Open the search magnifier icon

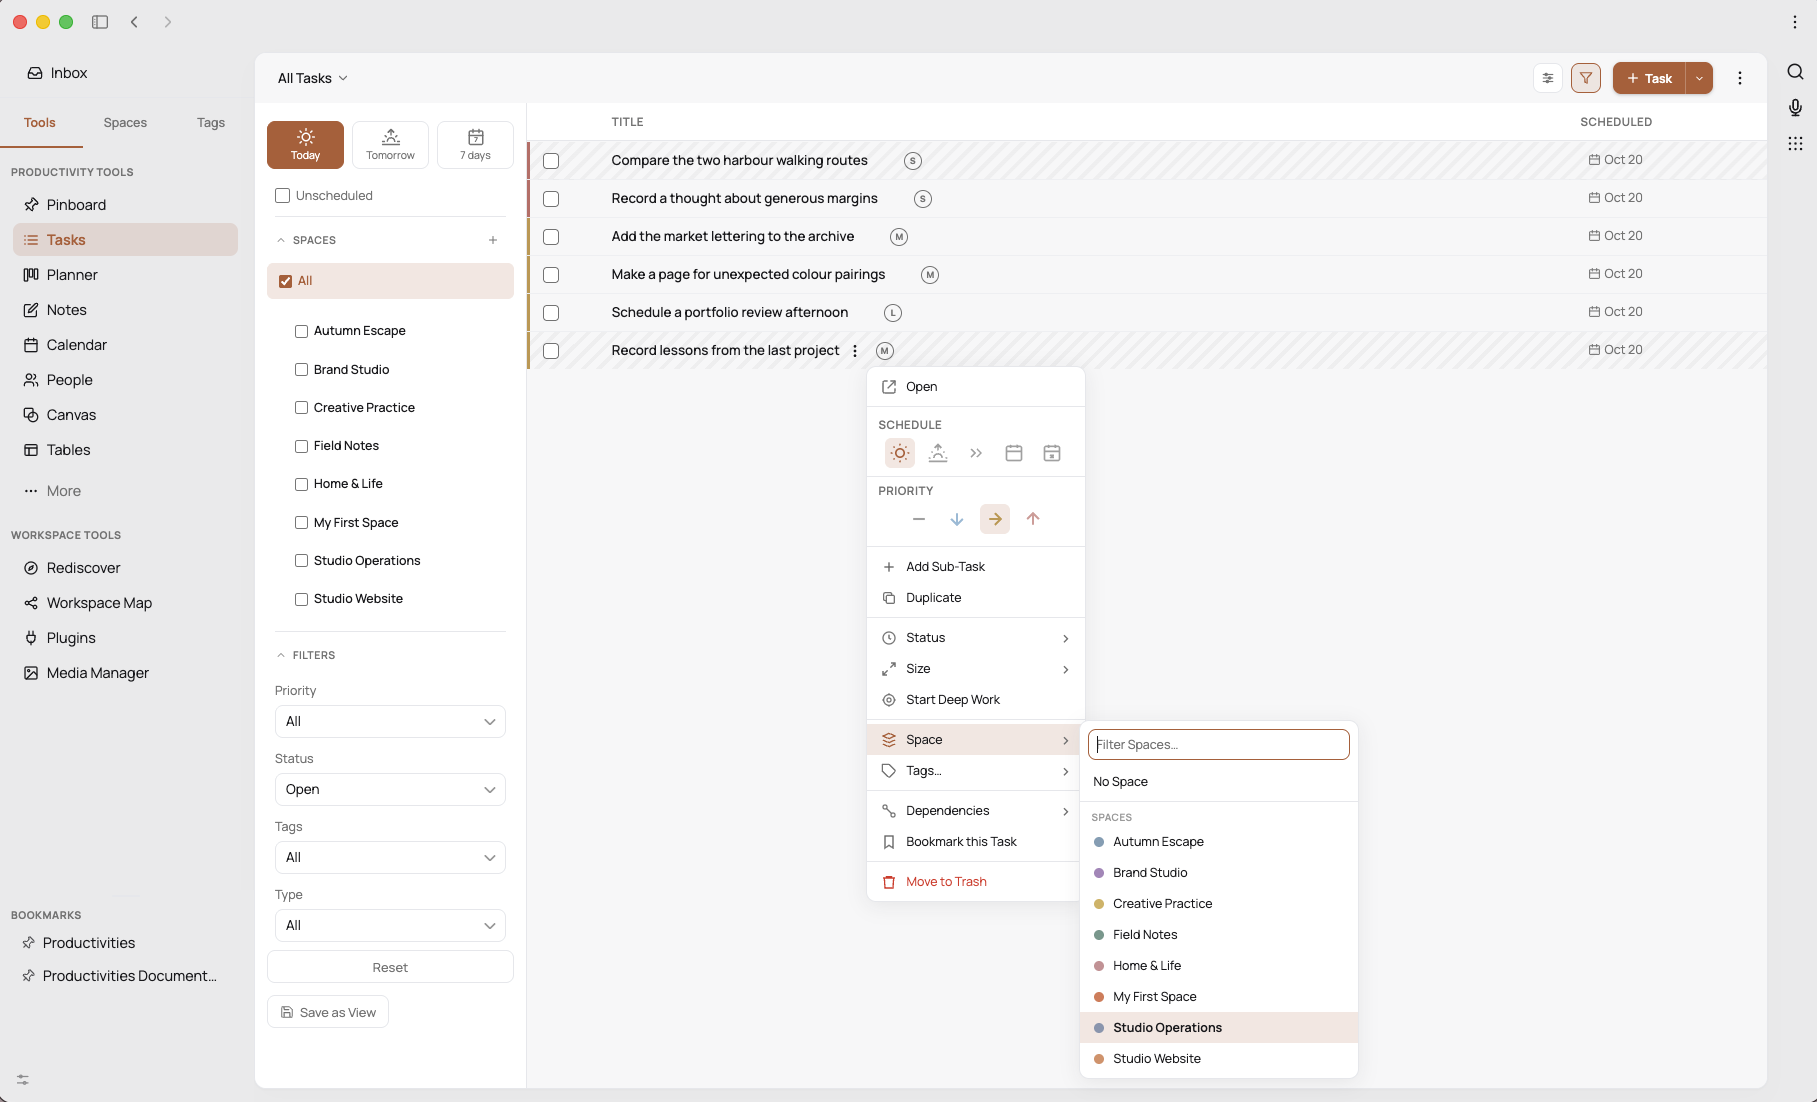coord(1795,71)
